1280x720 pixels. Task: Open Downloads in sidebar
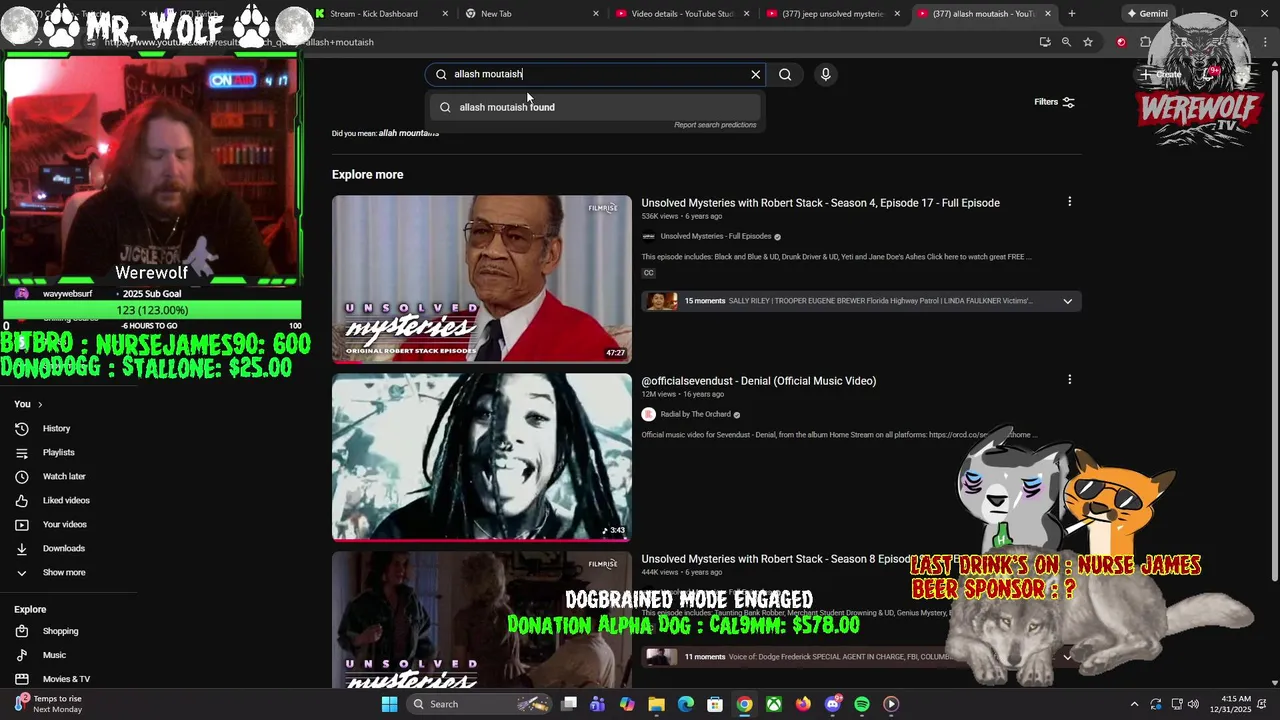point(63,549)
